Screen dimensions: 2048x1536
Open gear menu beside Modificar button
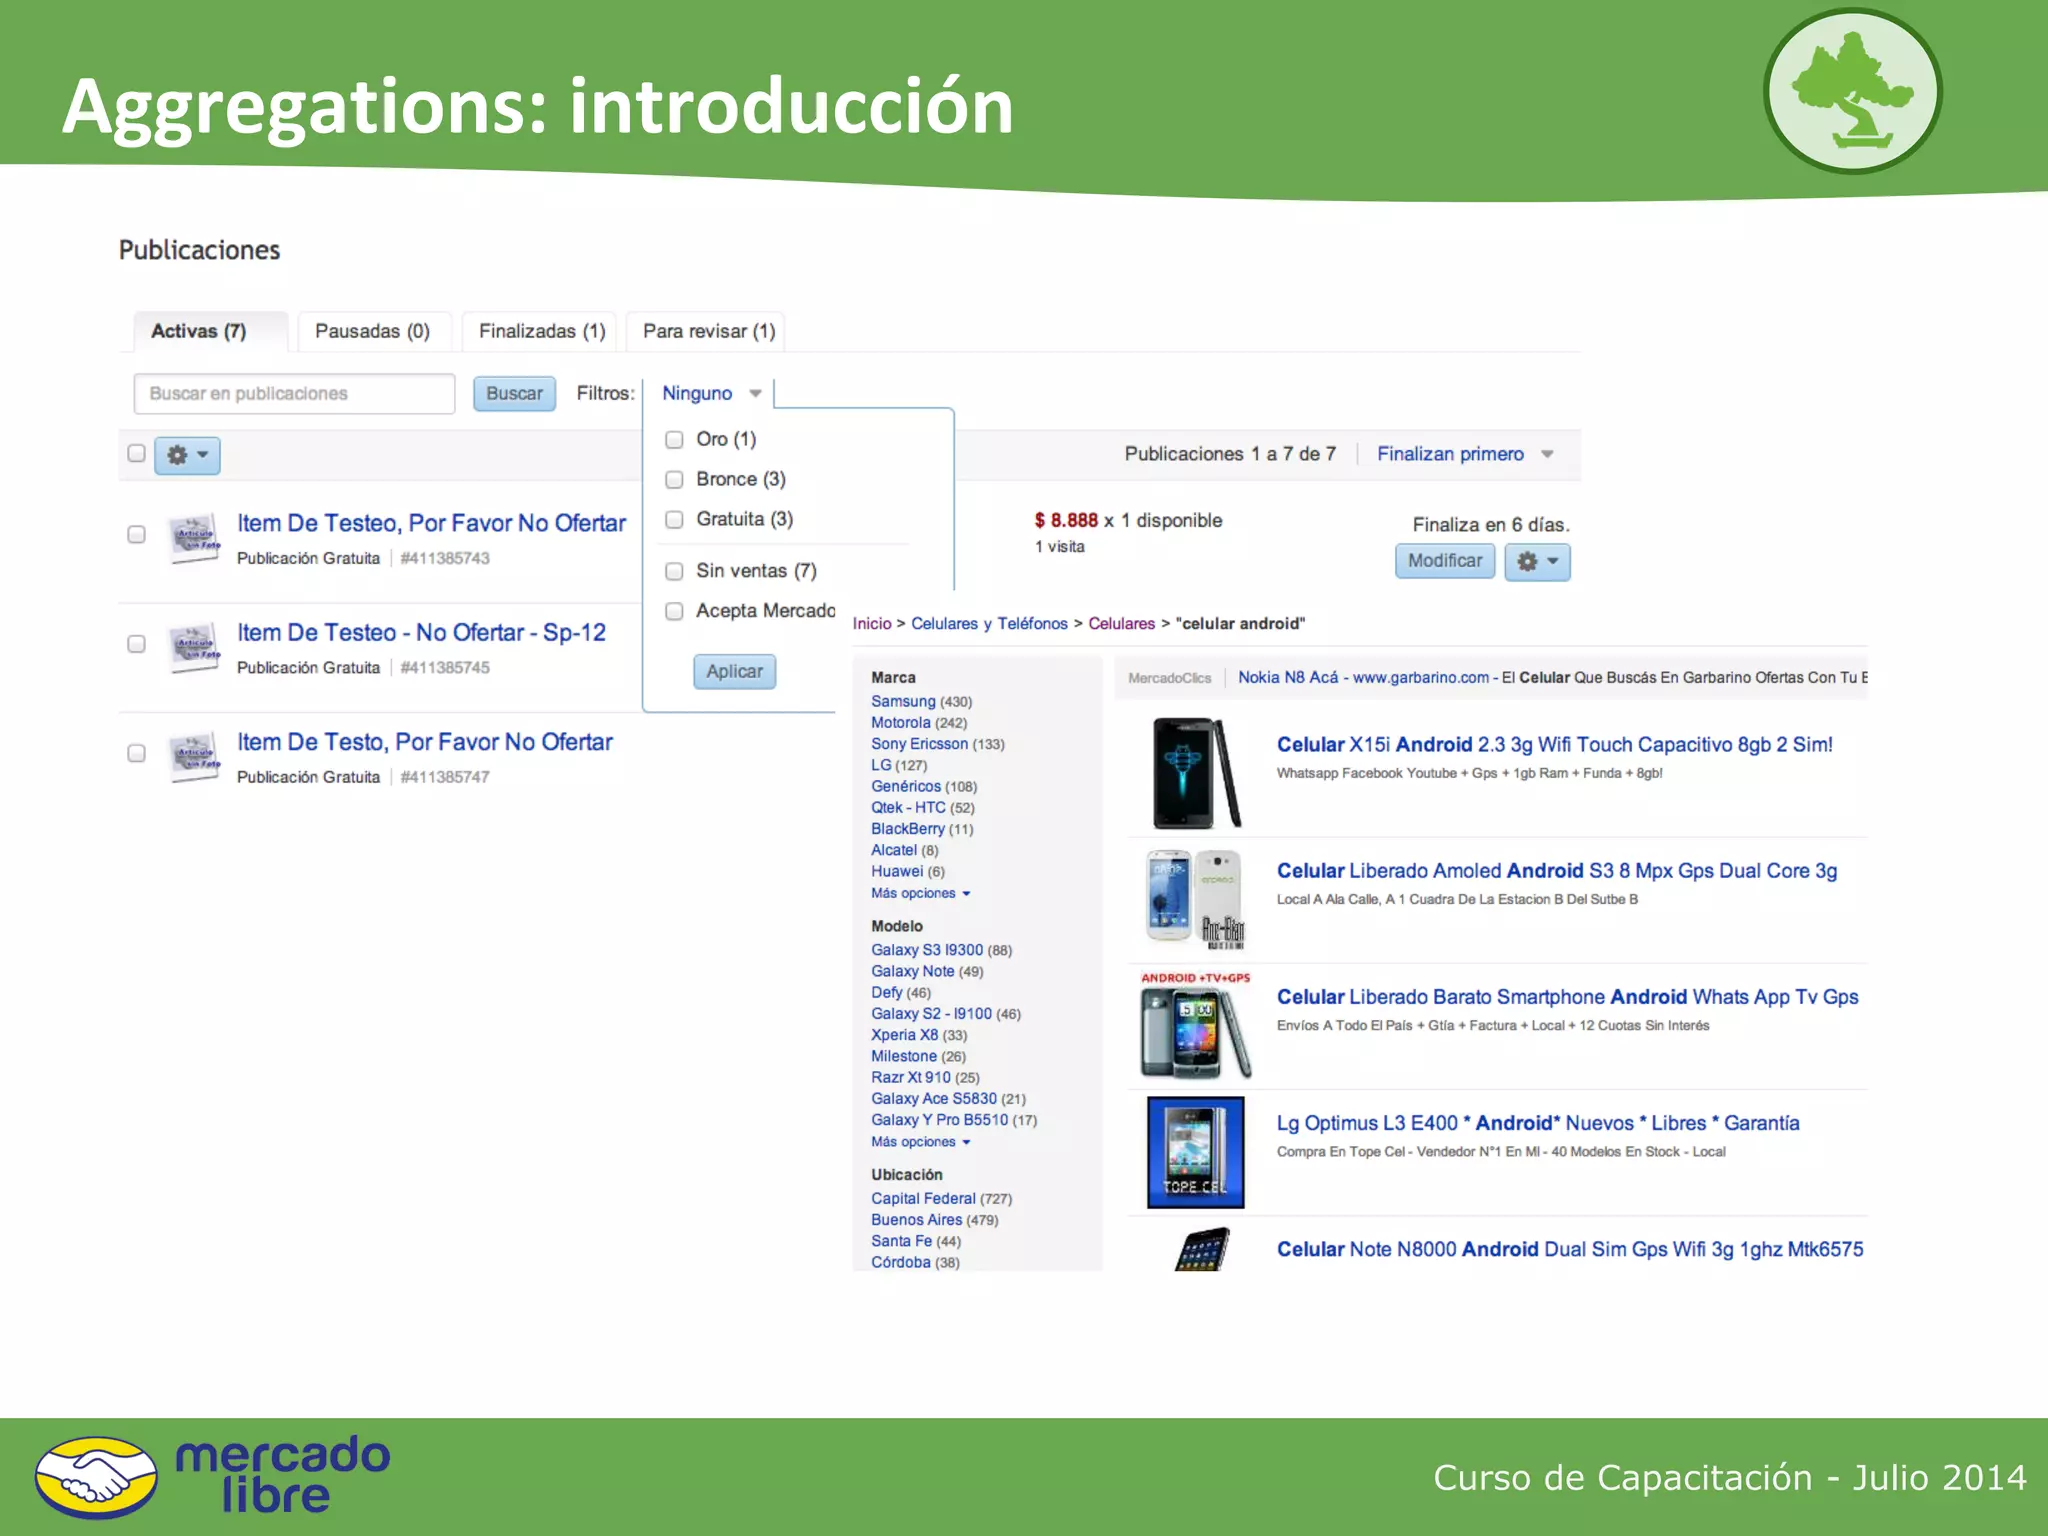tap(1537, 562)
